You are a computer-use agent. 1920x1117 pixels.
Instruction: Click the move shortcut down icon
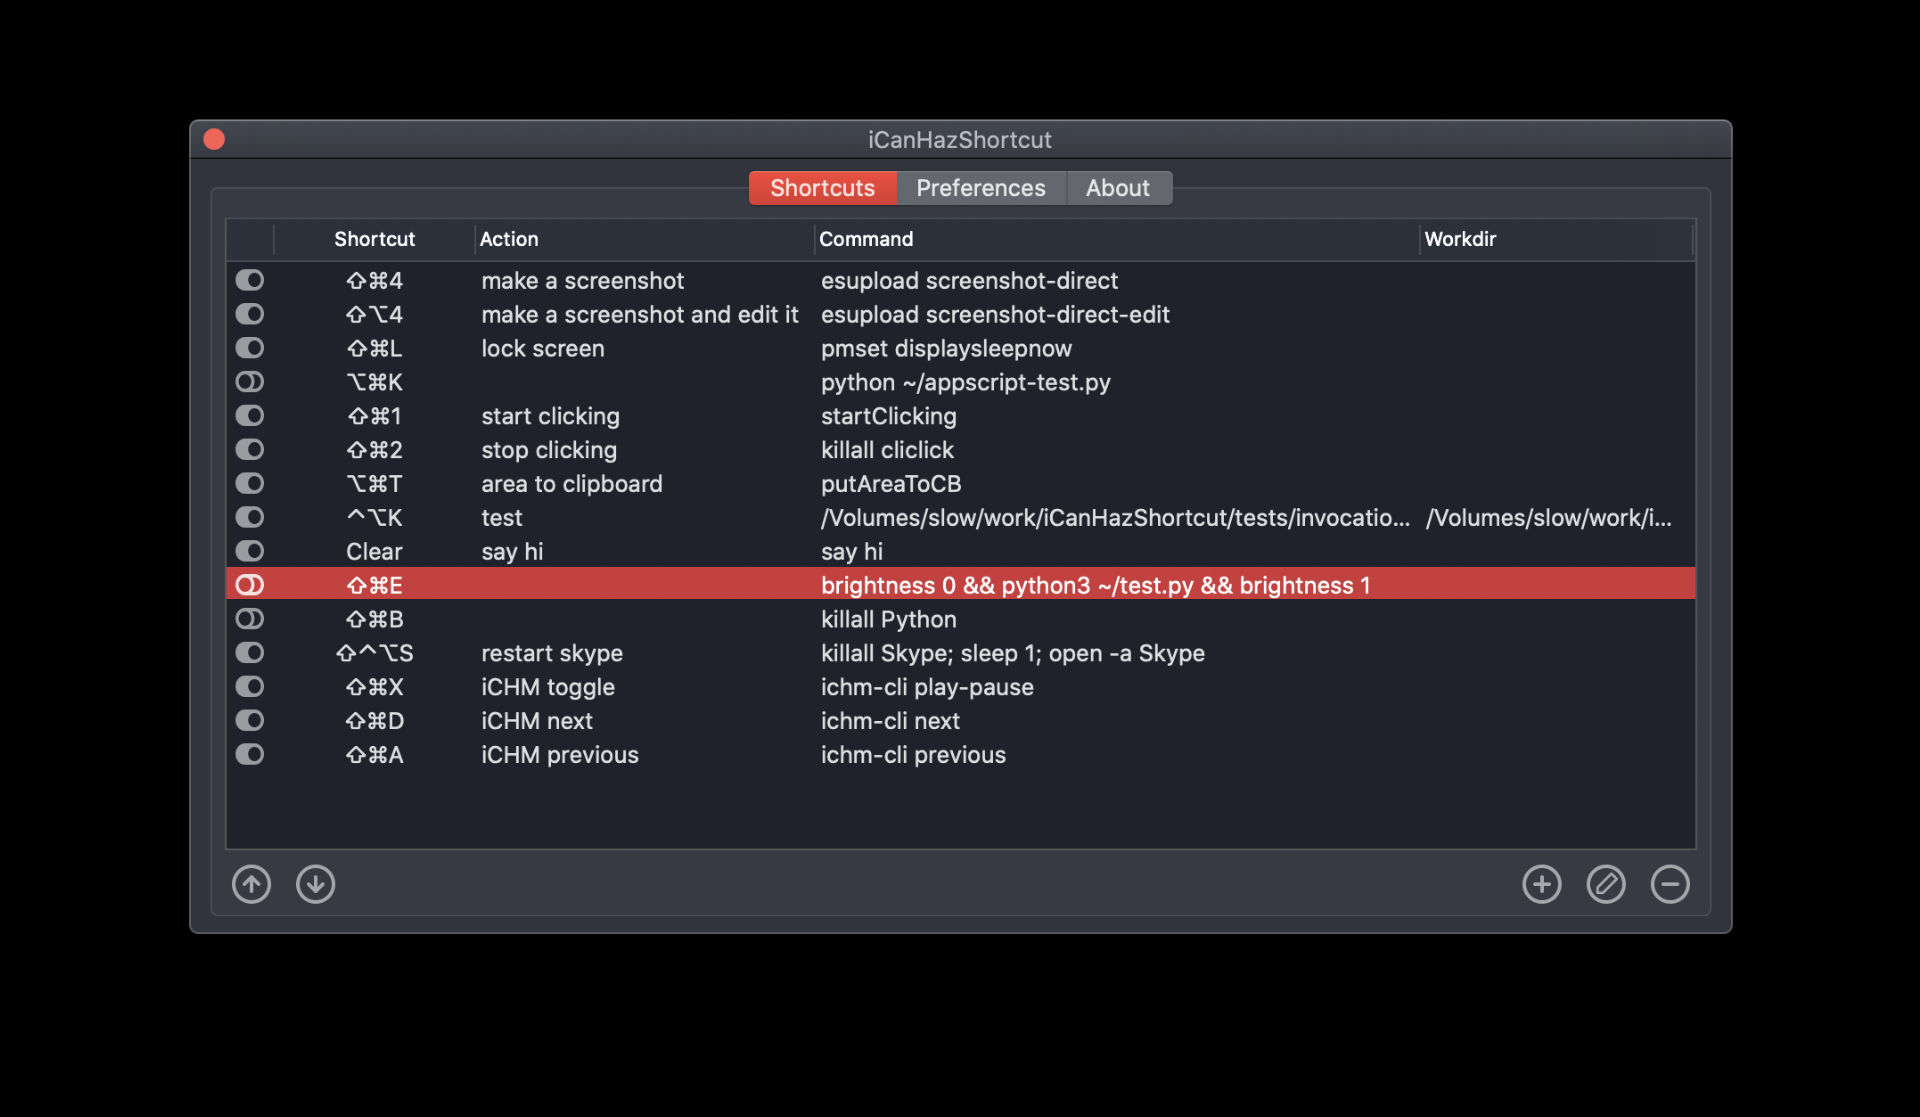click(315, 883)
